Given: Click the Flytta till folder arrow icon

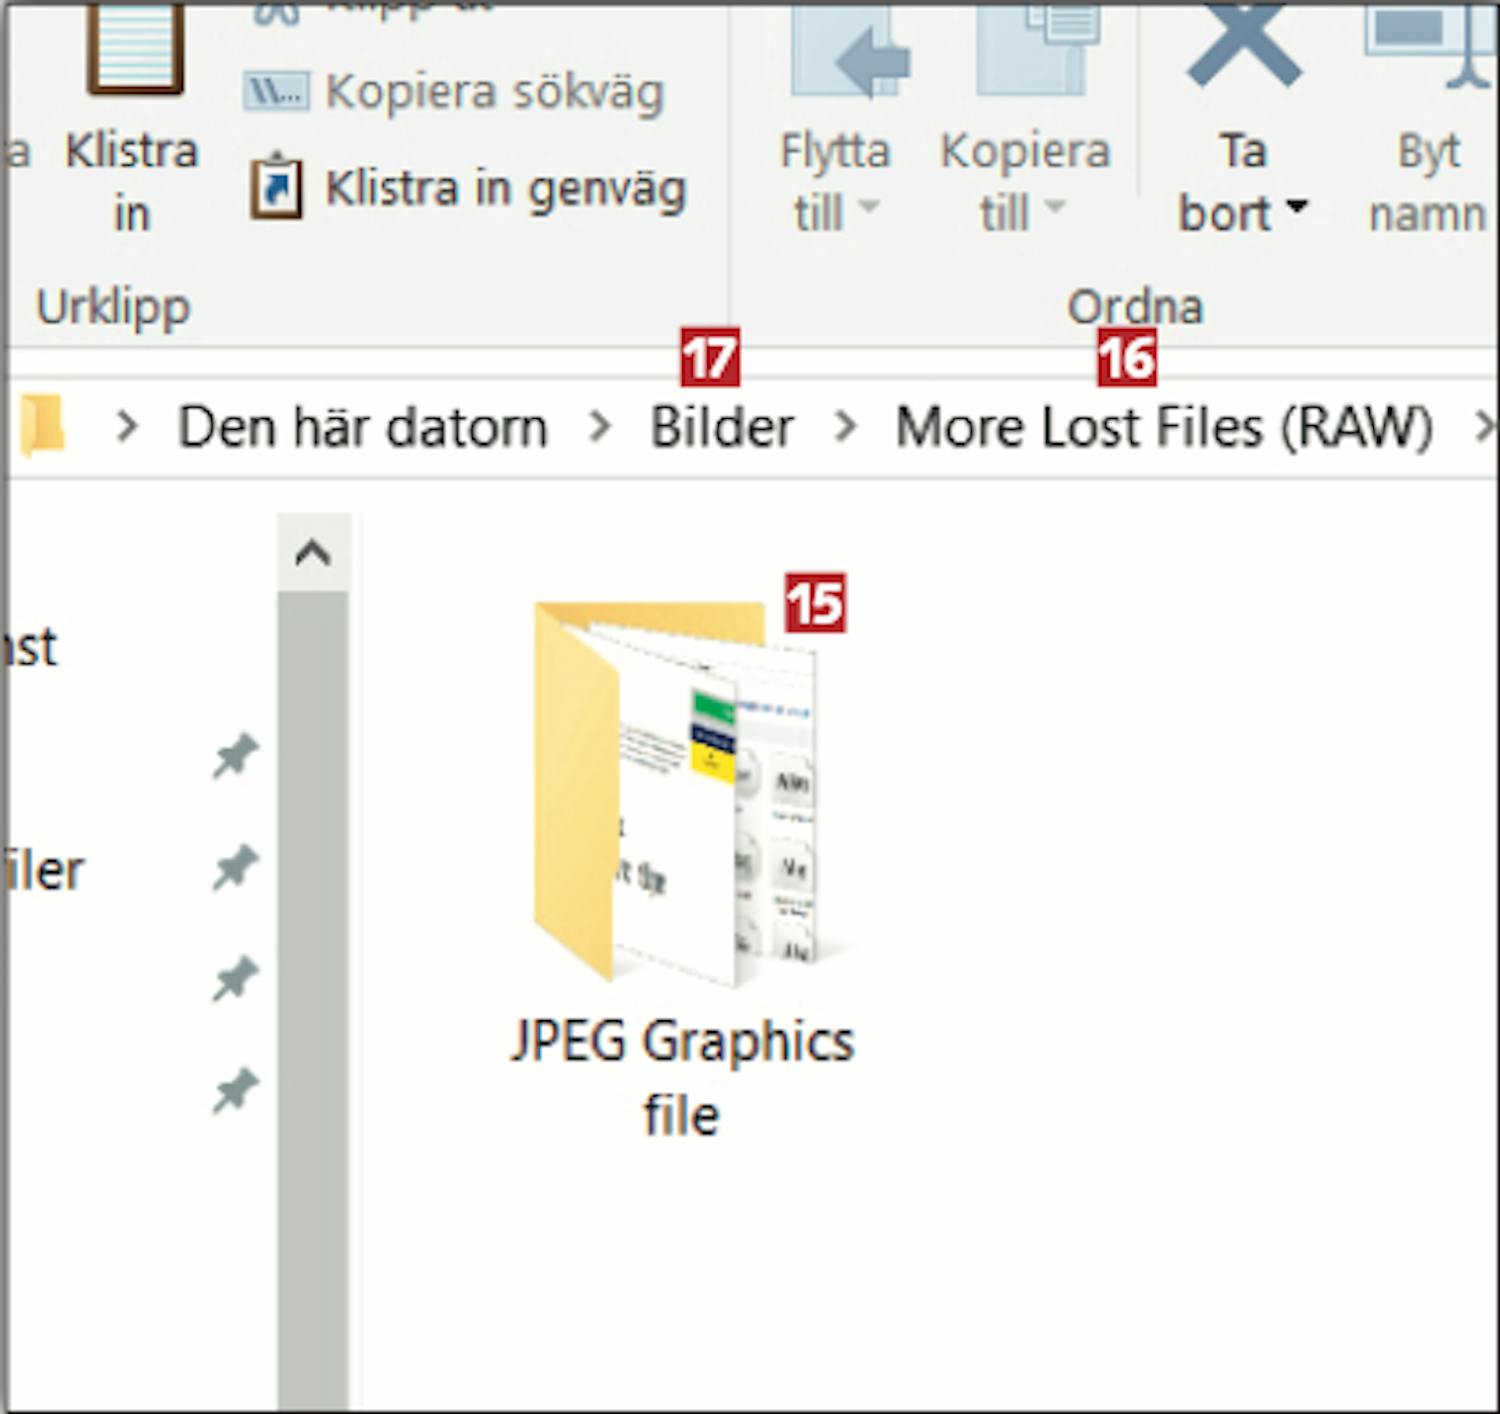Looking at the screenshot, I should click(x=848, y=55).
